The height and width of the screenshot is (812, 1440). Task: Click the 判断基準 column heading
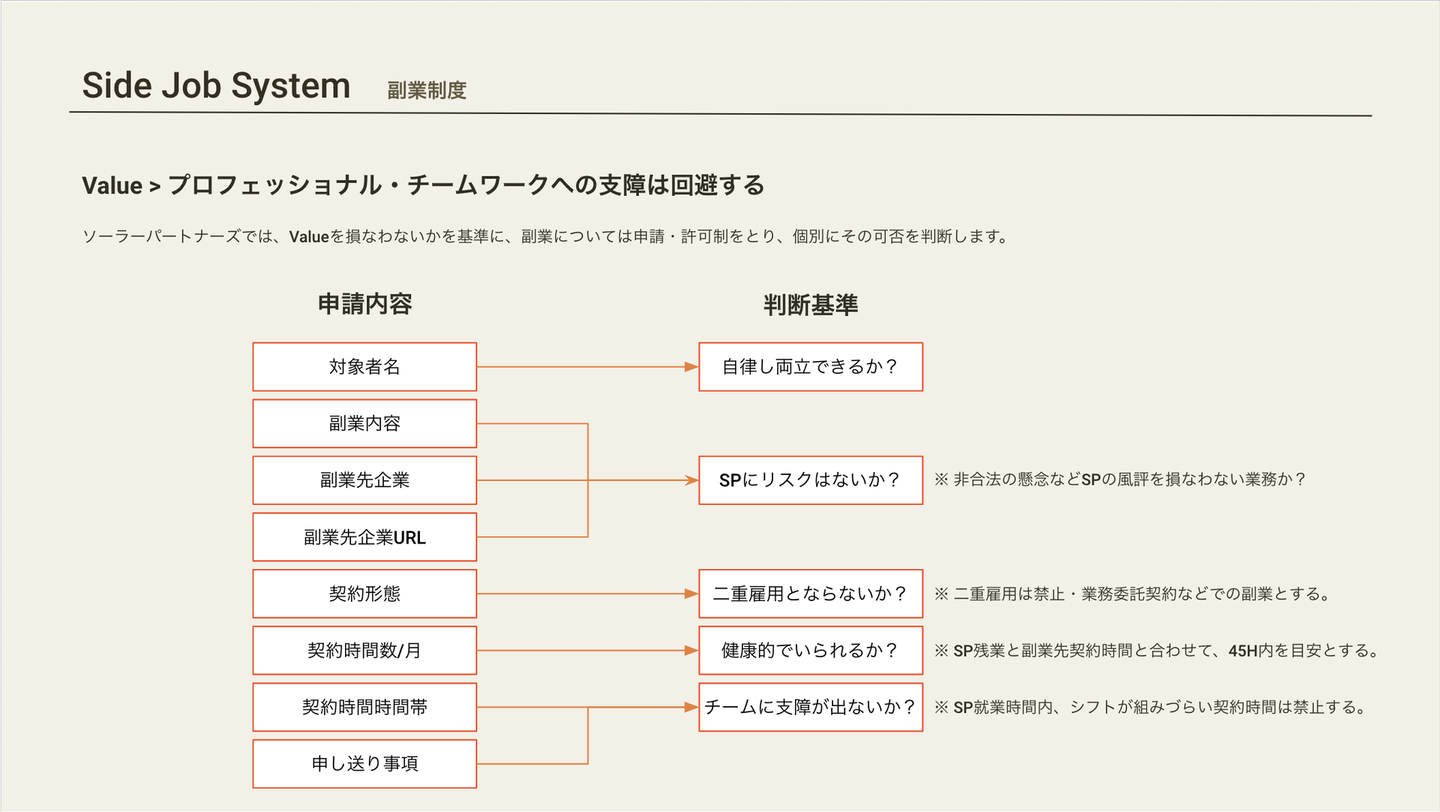(810, 306)
